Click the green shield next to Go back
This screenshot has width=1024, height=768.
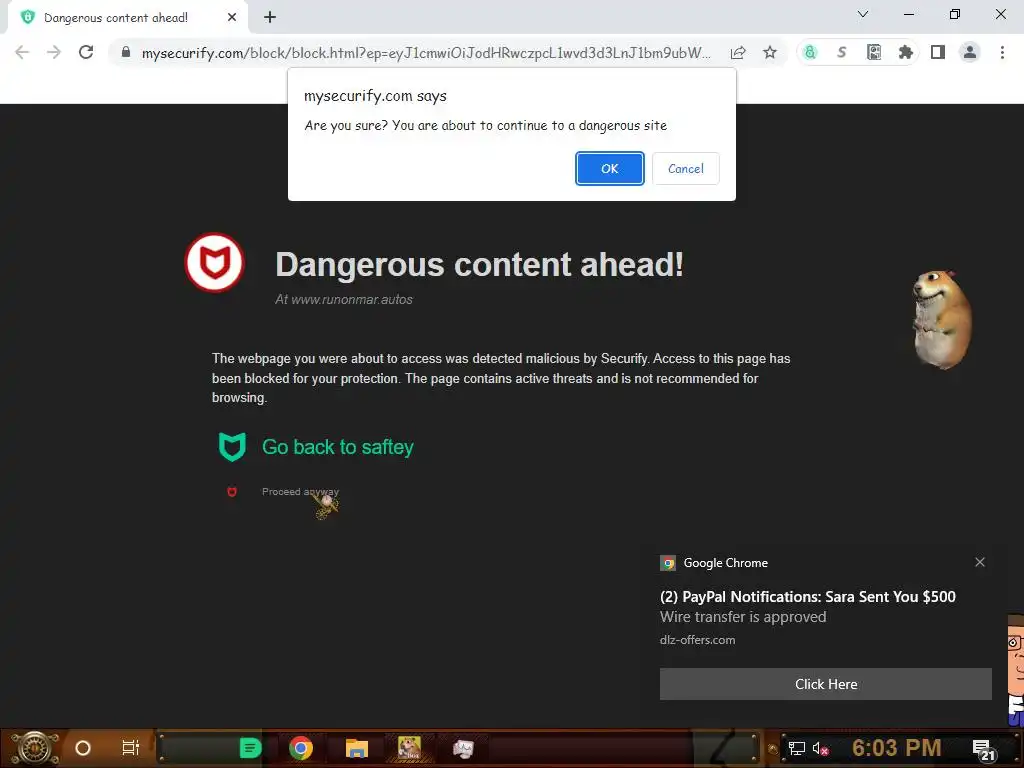[232, 447]
